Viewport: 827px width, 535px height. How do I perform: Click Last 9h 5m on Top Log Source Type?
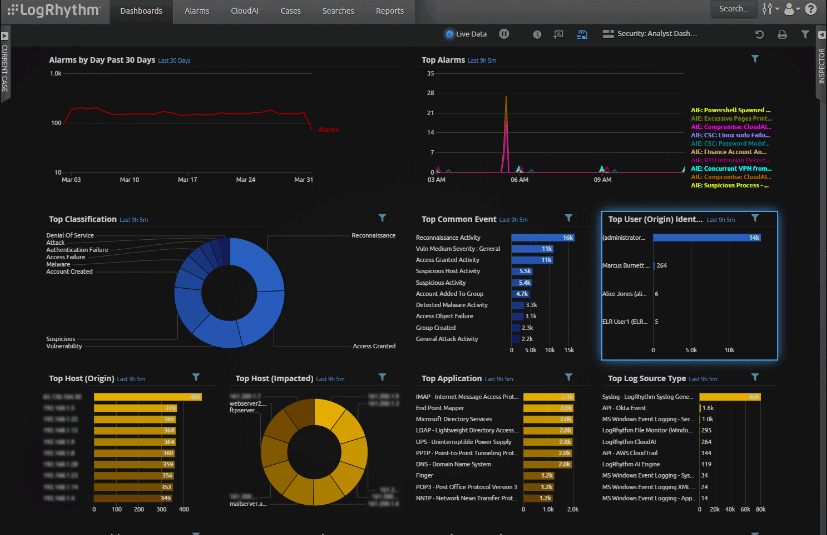703,379
